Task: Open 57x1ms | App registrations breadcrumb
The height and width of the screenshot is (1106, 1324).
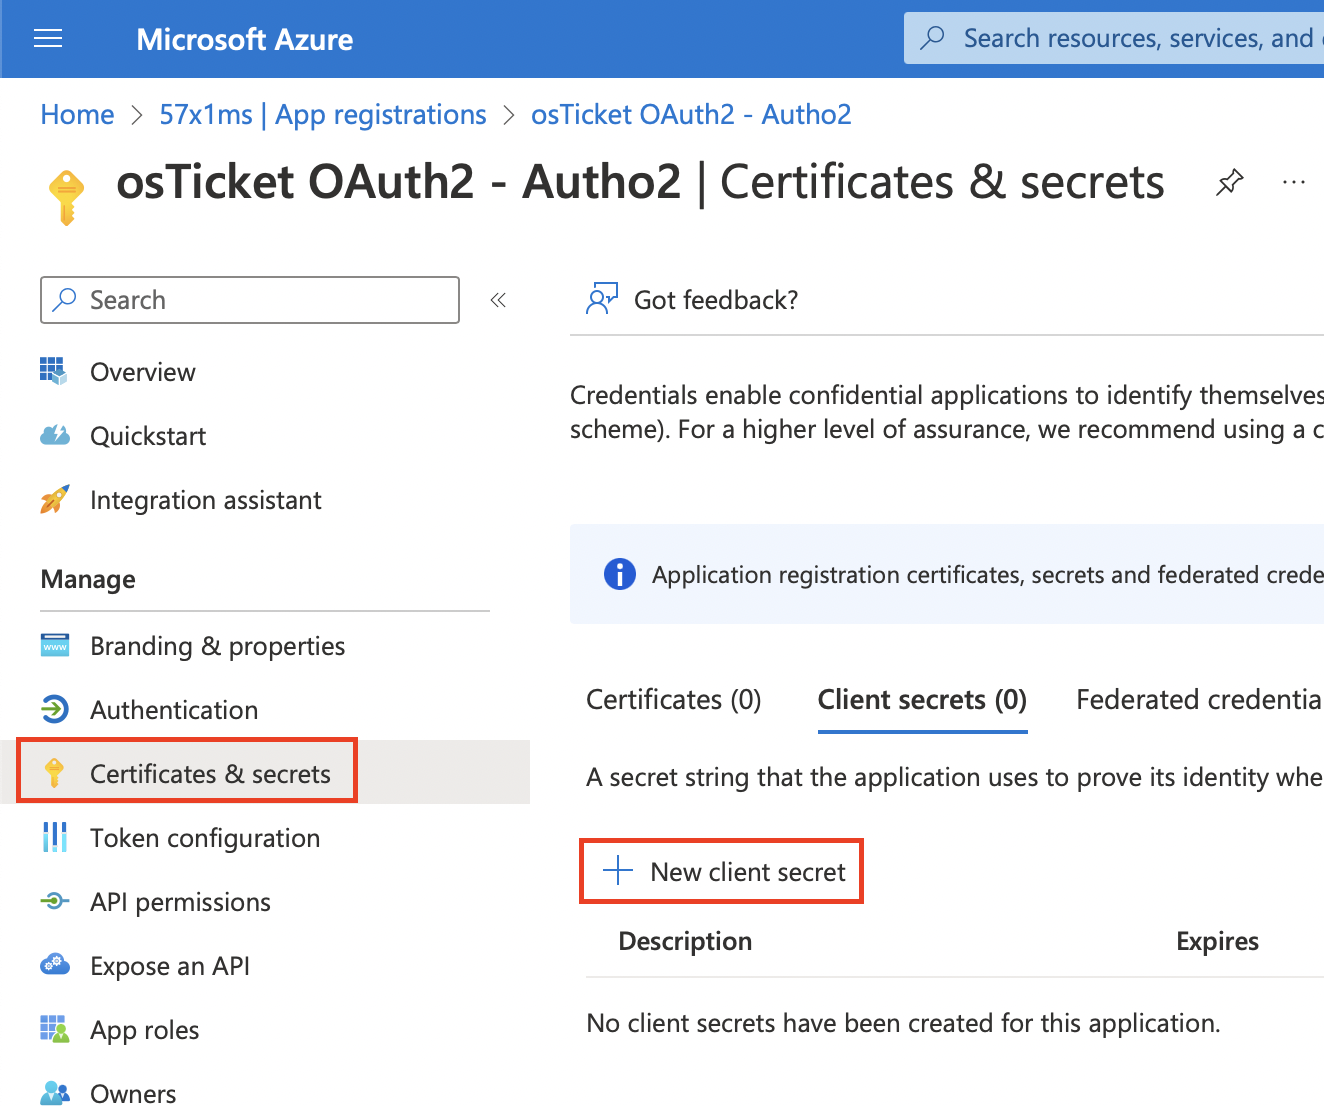Action: [x=323, y=115]
